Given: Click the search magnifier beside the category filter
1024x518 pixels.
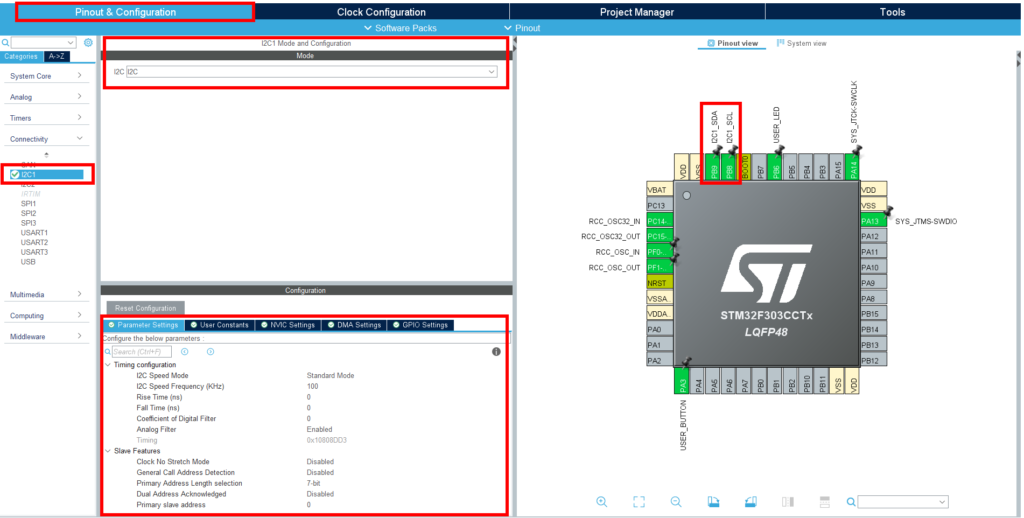Looking at the screenshot, I should [5, 43].
